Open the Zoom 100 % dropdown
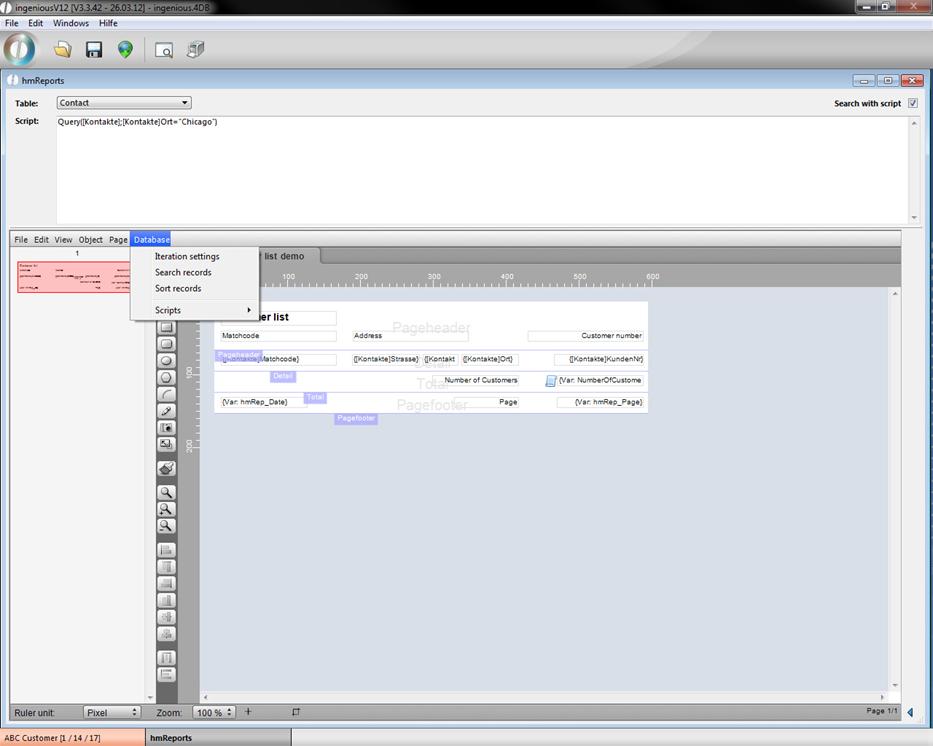This screenshot has height=746, width=933. tap(213, 712)
